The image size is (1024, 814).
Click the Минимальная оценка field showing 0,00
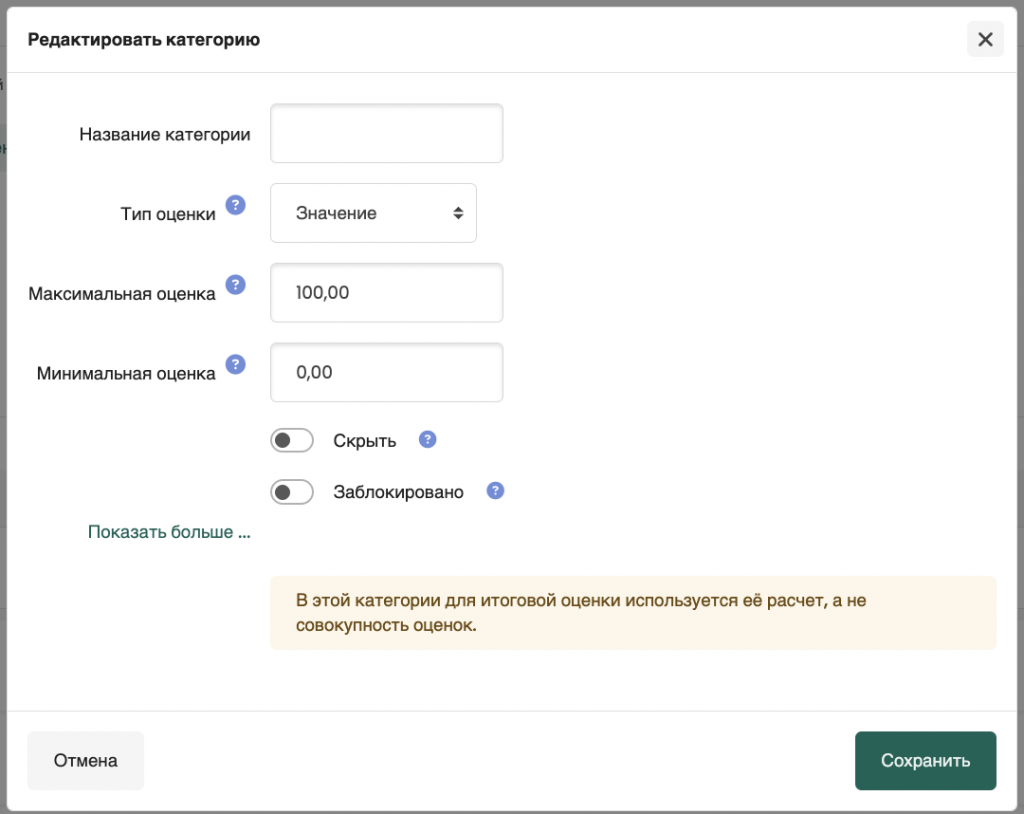[x=386, y=373]
